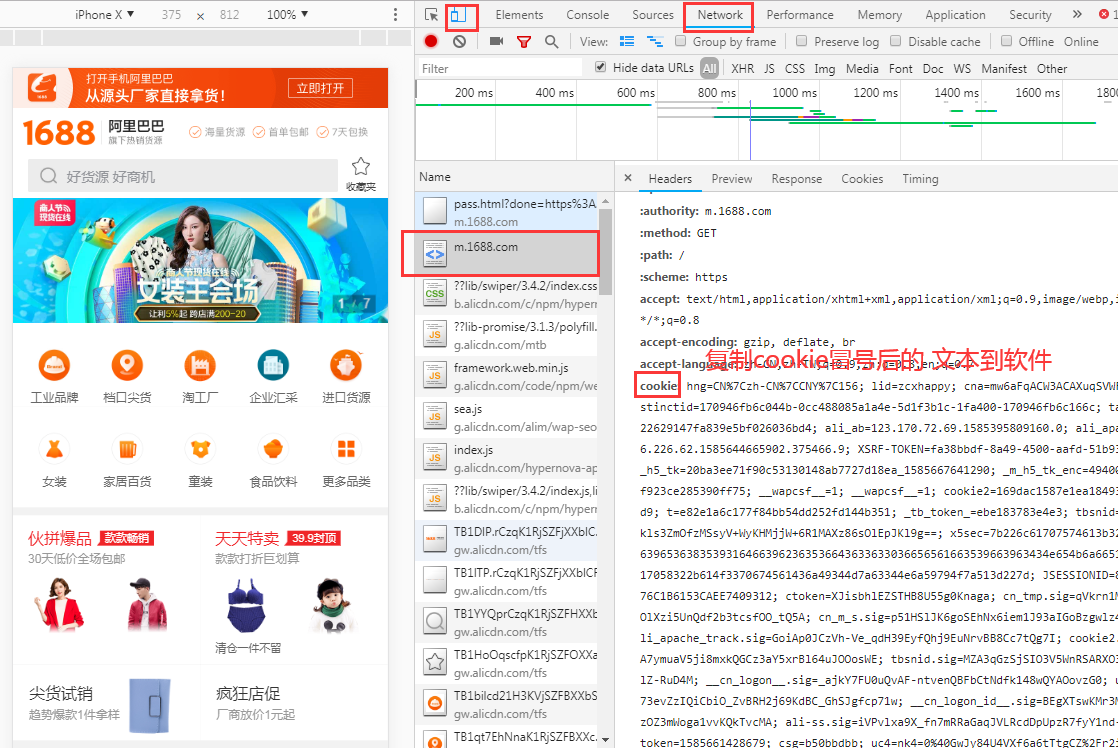Open network search magnifier icon
The height and width of the screenshot is (748, 1118).
pos(551,41)
